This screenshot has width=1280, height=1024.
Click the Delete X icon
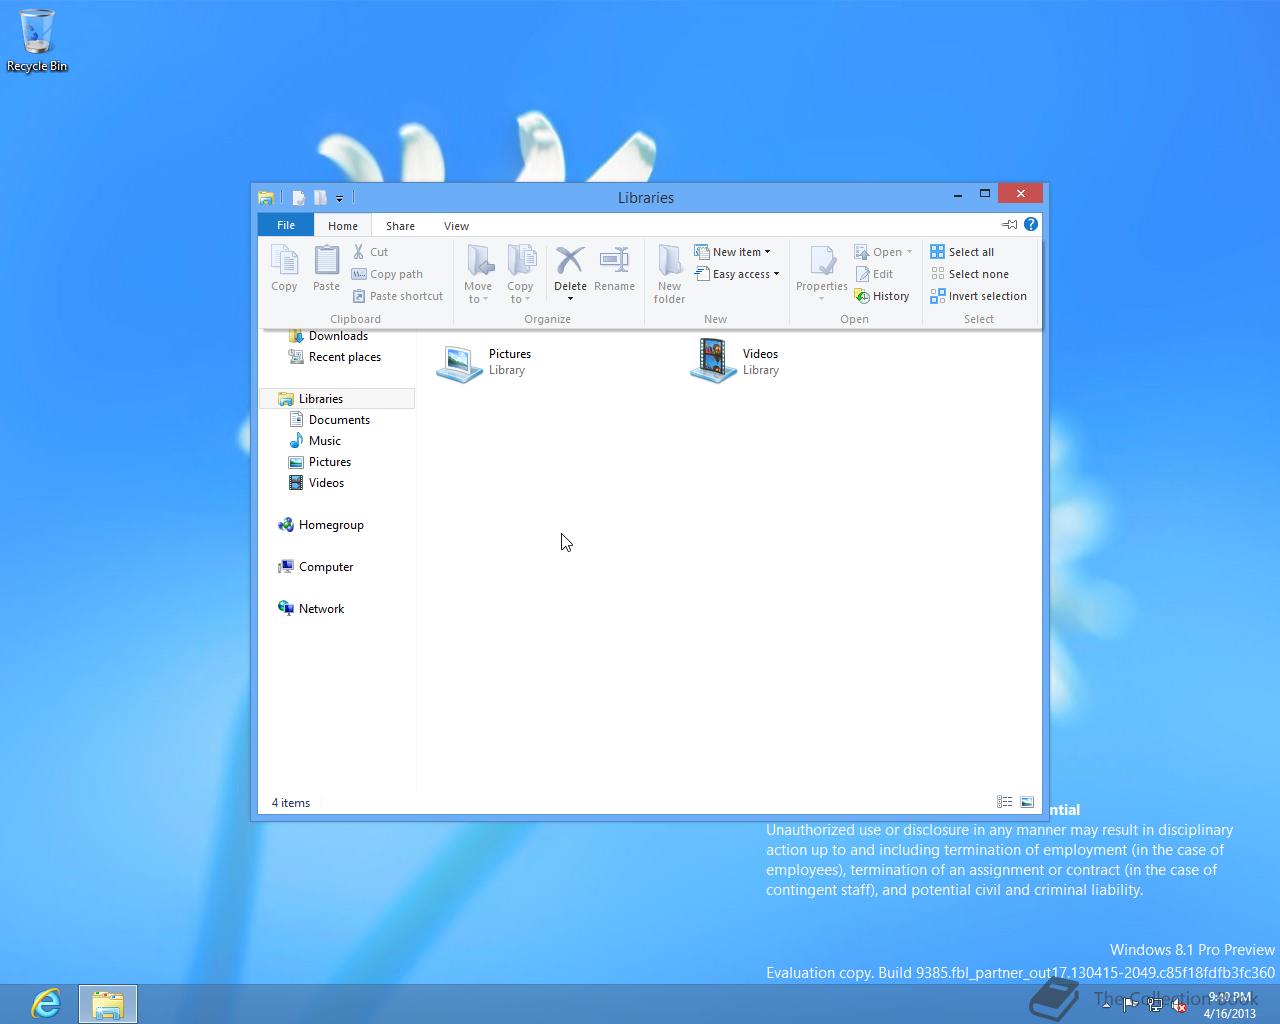click(x=570, y=260)
